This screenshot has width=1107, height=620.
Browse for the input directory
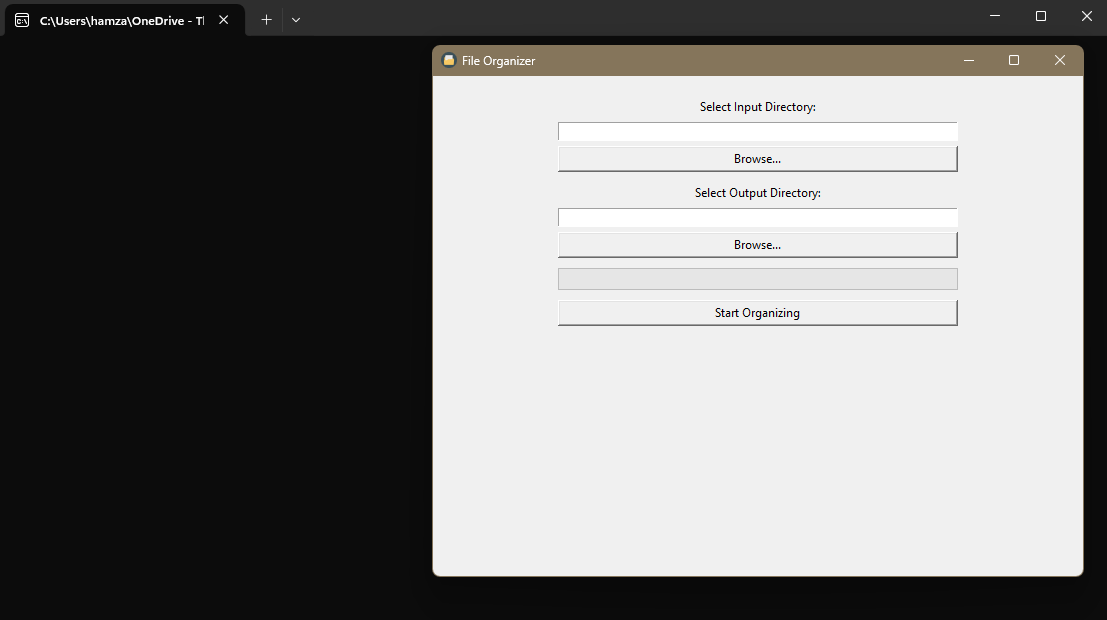click(x=758, y=159)
